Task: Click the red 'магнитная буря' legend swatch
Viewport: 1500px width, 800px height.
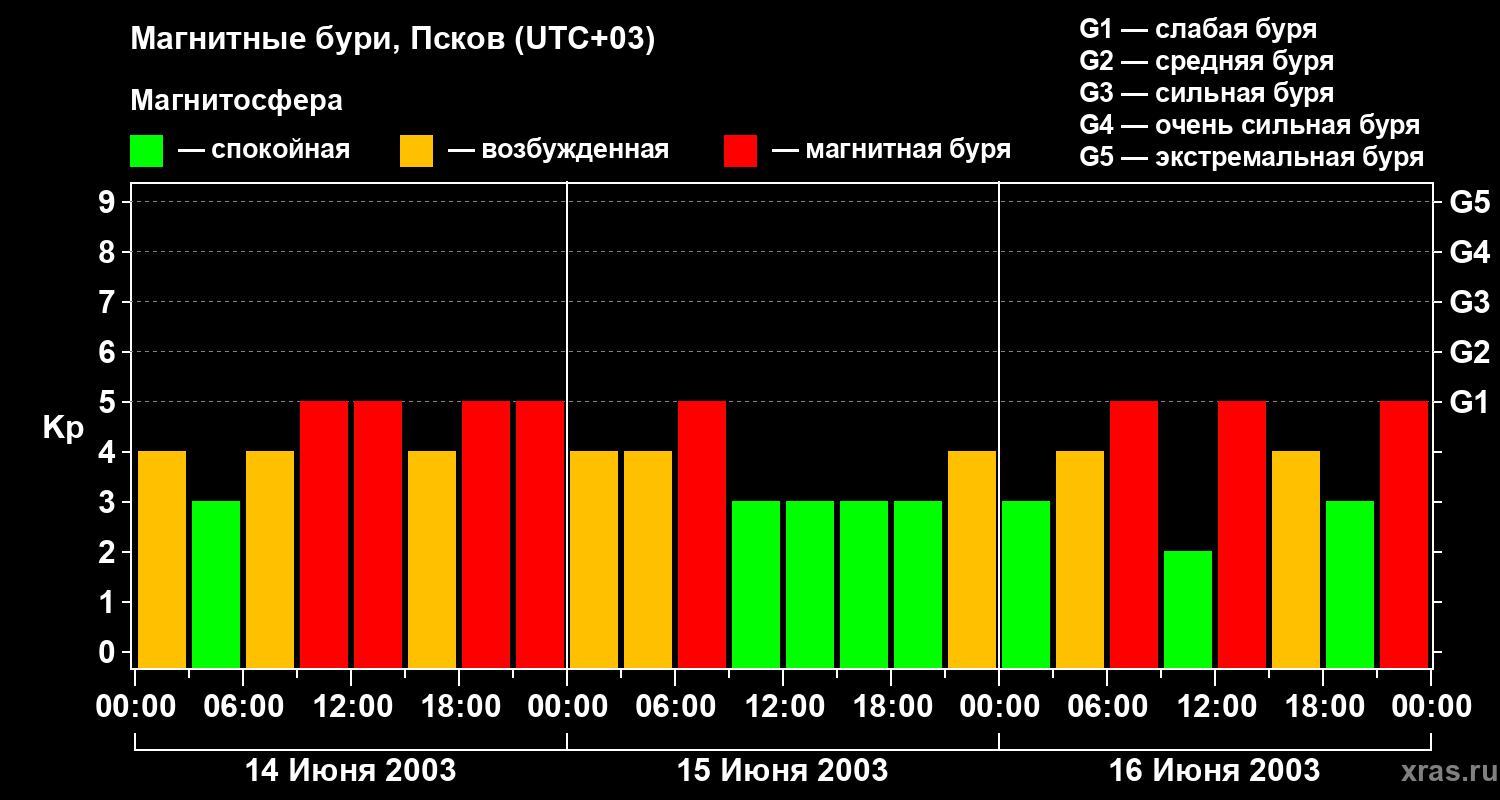Action: pos(740,151)
